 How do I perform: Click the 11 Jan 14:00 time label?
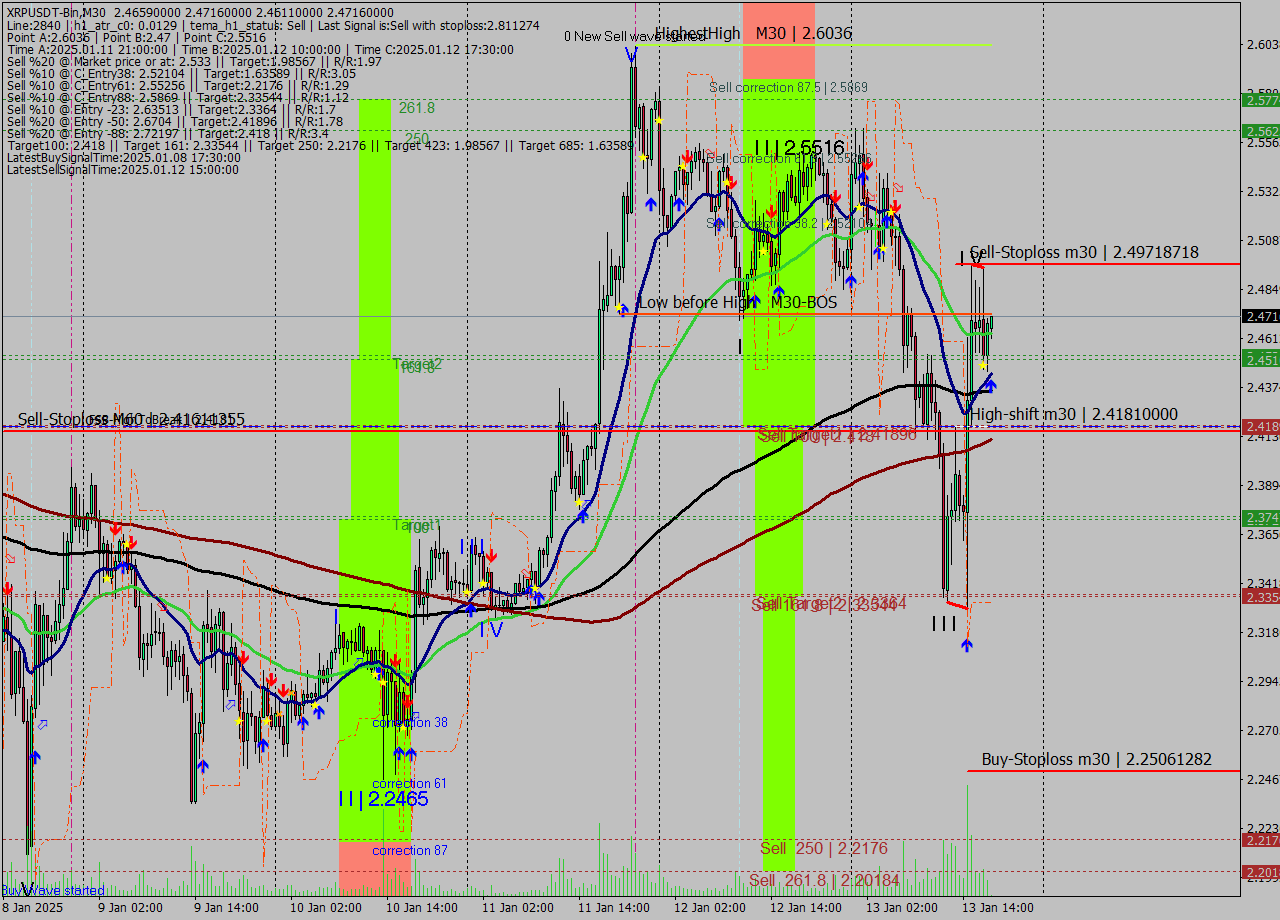pyautogui.click(x=612, y=908)
